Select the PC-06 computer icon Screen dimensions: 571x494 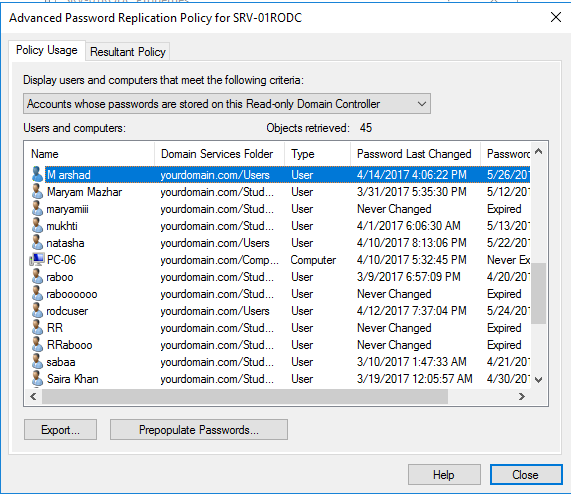coord(37,260)
